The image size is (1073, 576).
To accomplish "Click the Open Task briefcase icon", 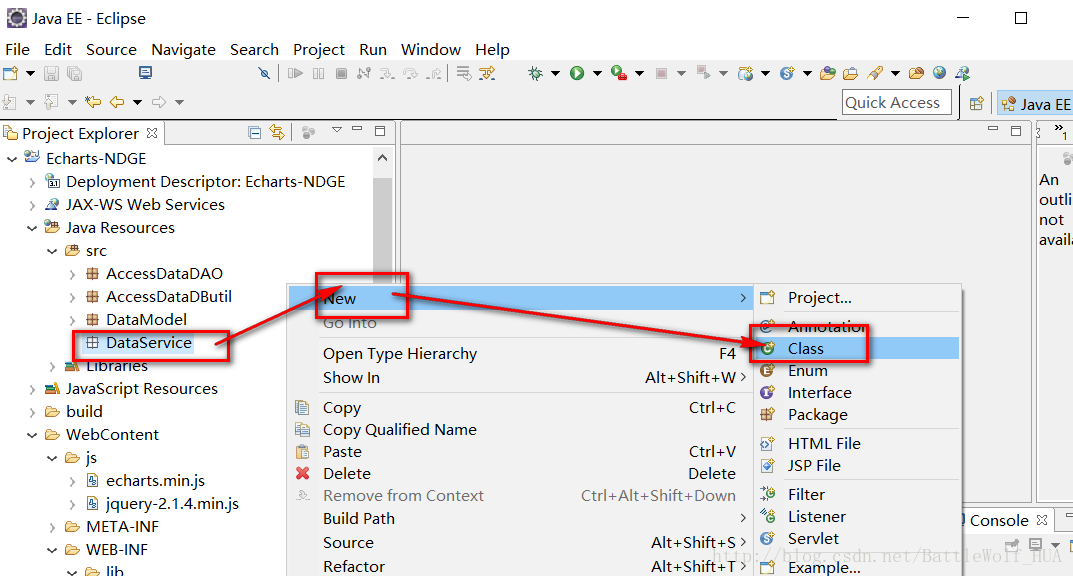I will (x=851, y=73).
